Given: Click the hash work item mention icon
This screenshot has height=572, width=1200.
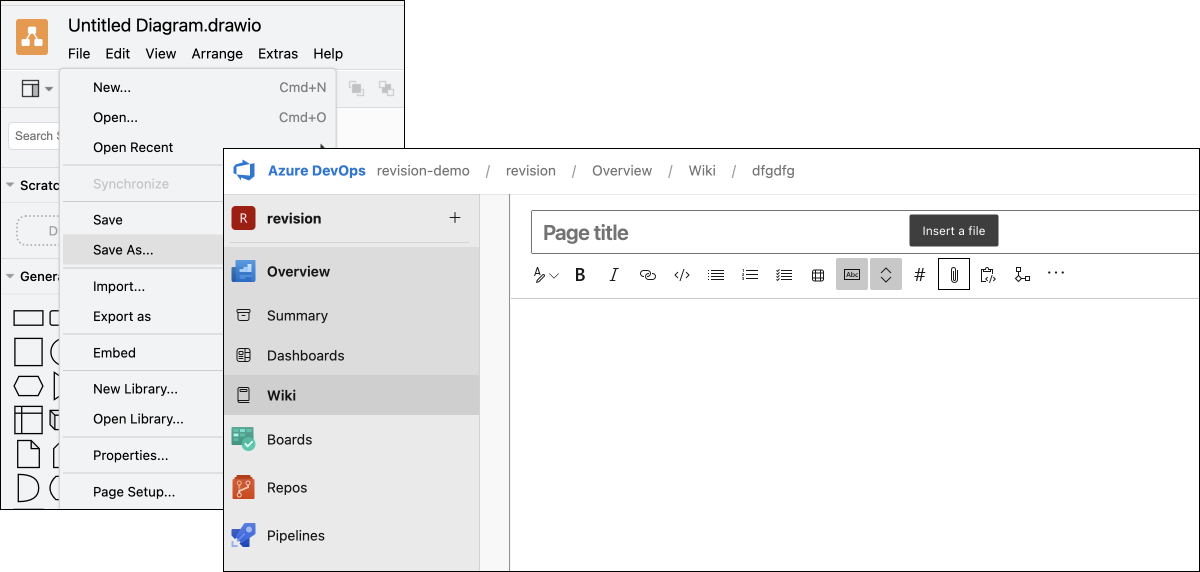Looking at the screenshot, I should (x=920, y=275).
